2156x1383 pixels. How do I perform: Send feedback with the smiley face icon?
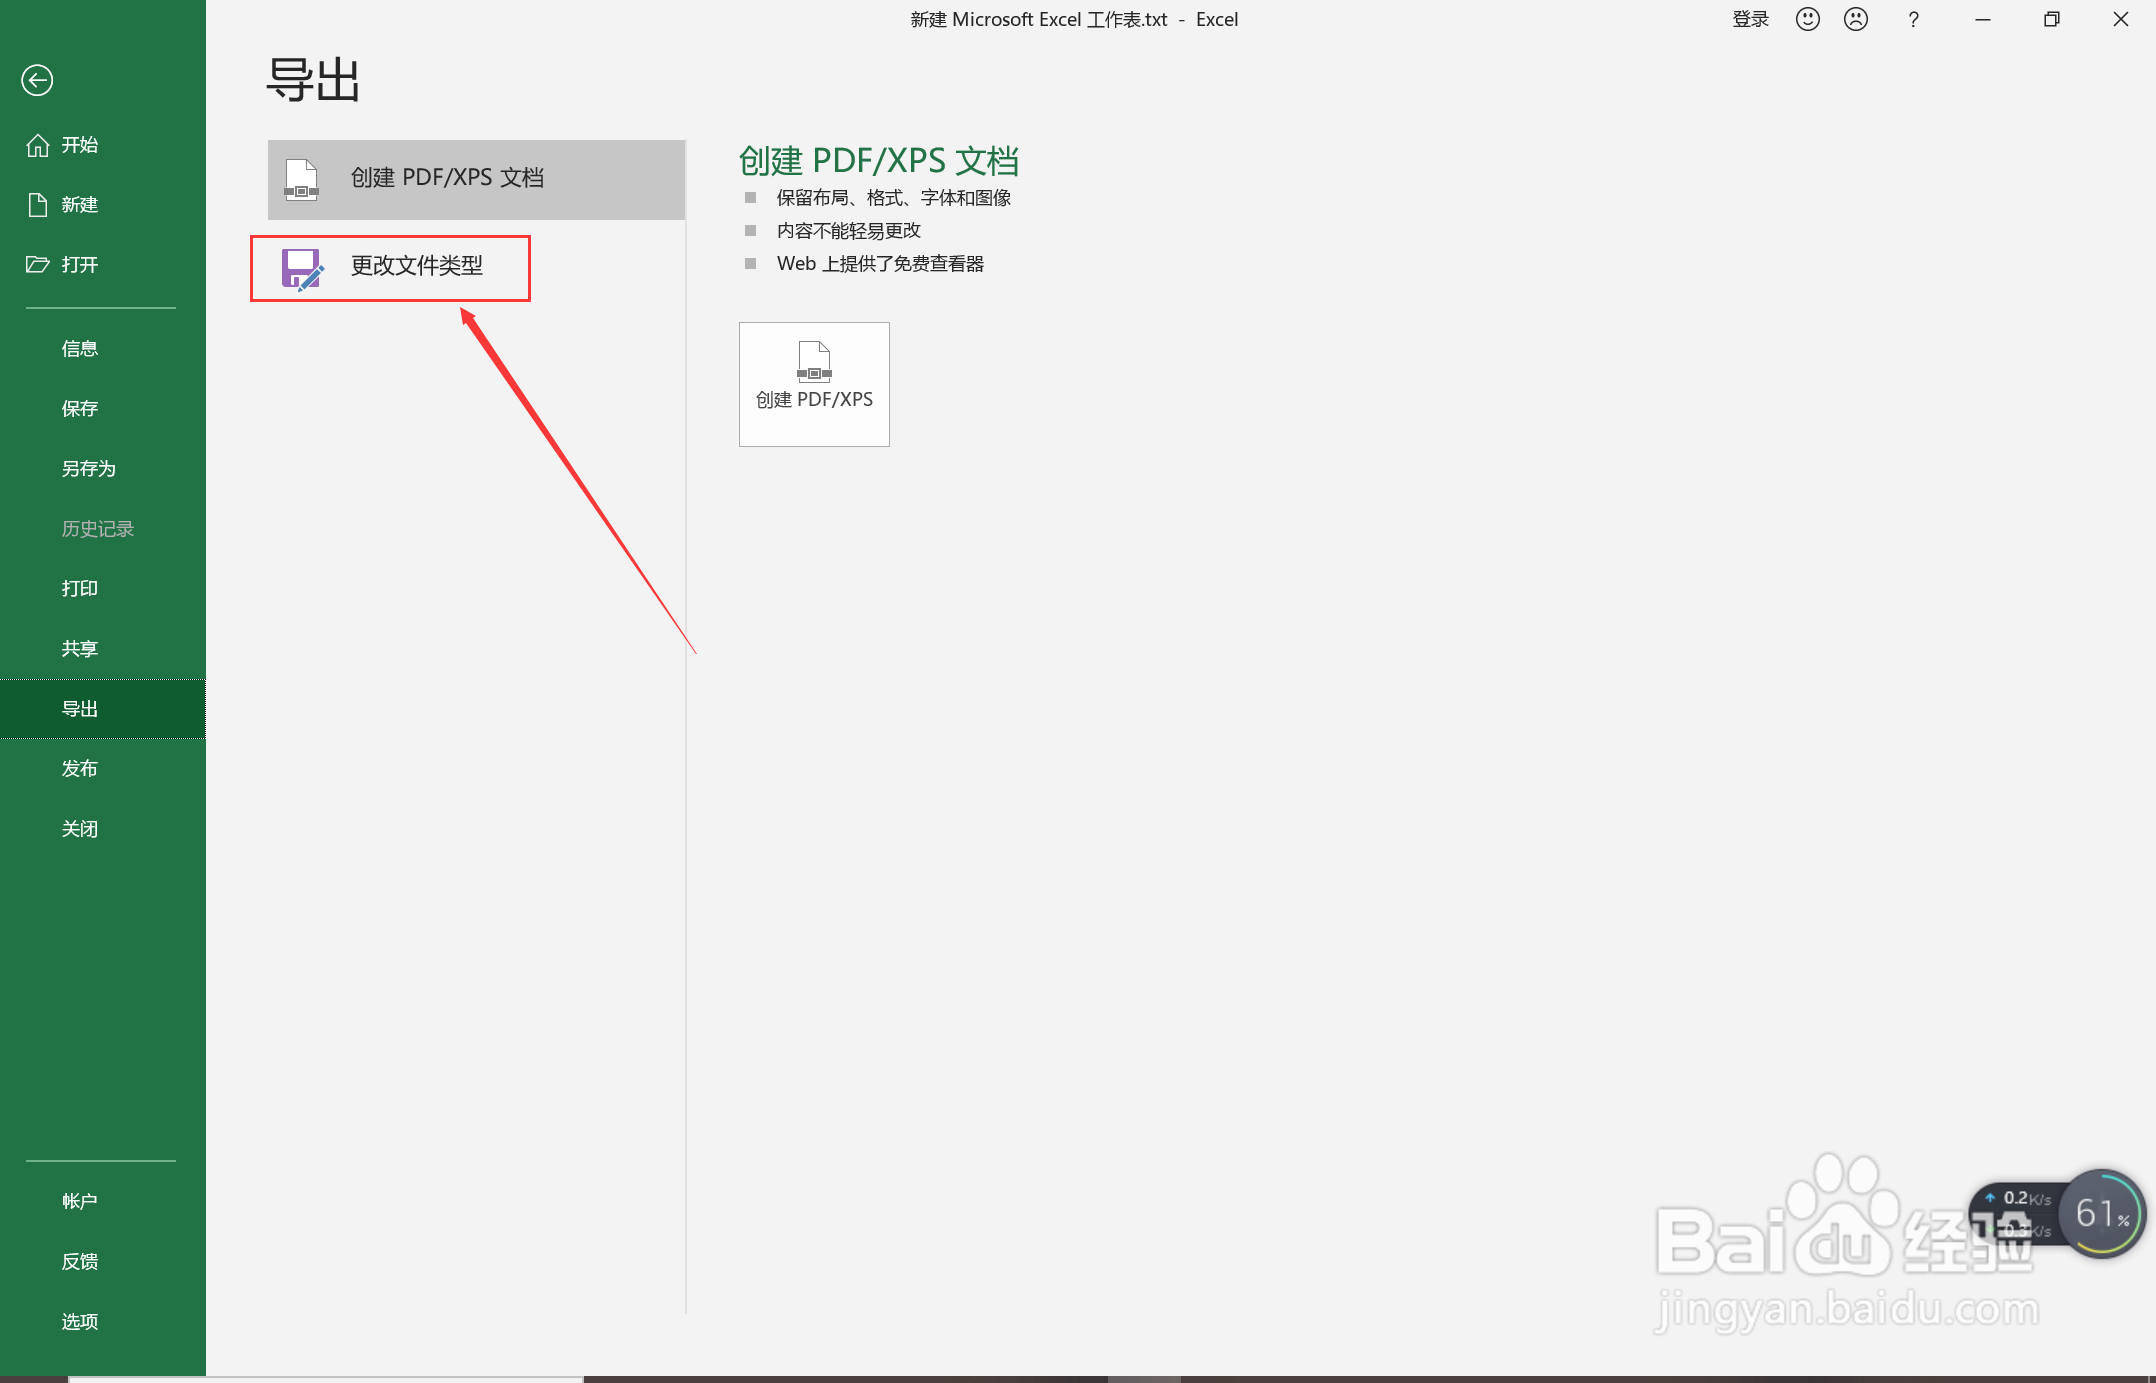click(x=1807, y=20)
